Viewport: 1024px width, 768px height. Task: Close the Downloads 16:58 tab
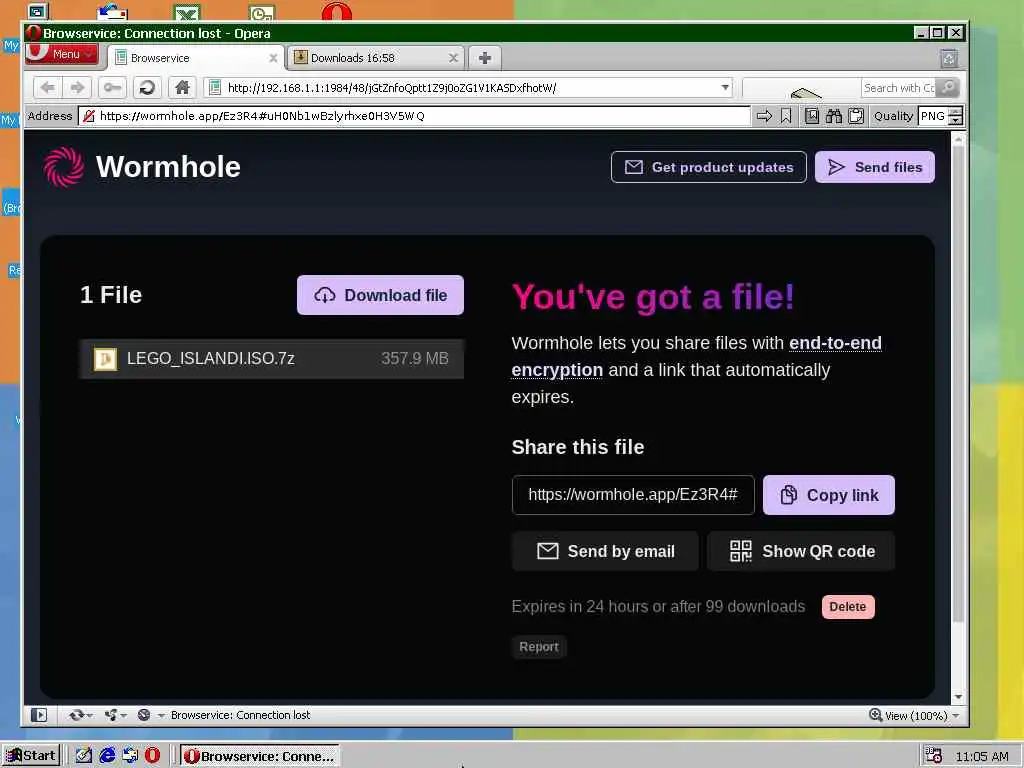[453, 58]
